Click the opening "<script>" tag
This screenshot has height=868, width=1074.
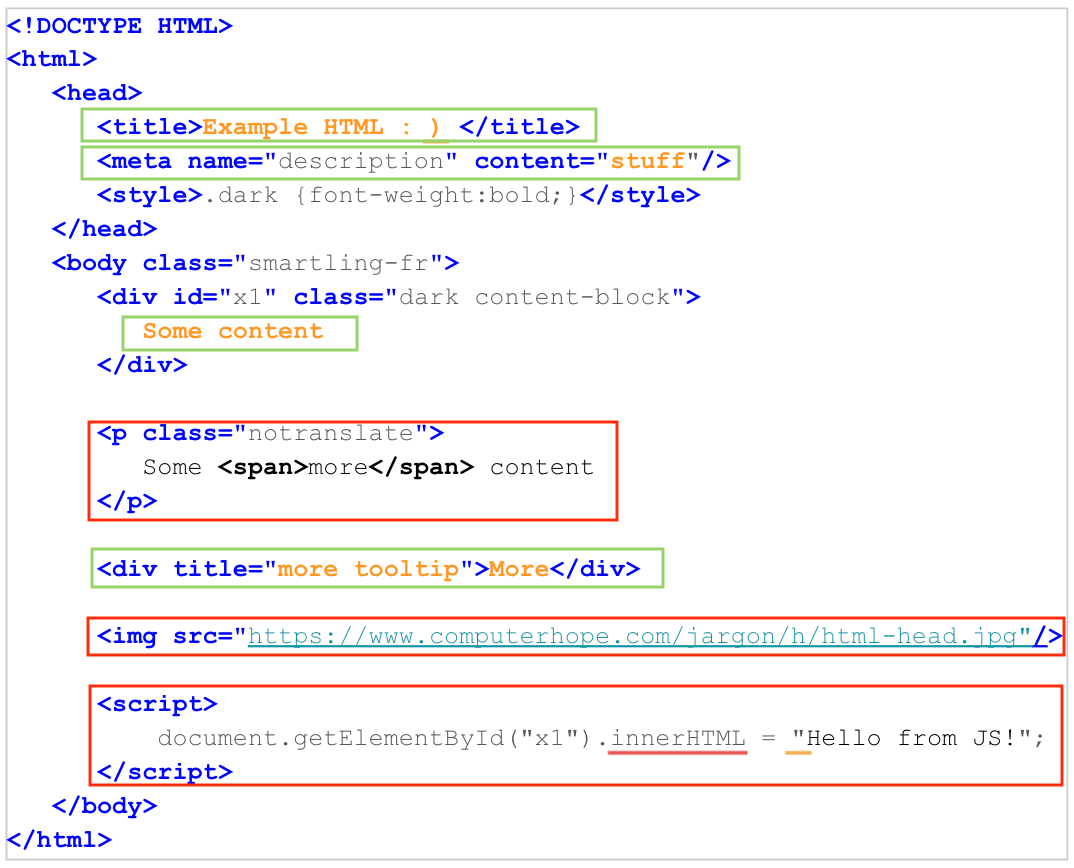click(158, 704)
